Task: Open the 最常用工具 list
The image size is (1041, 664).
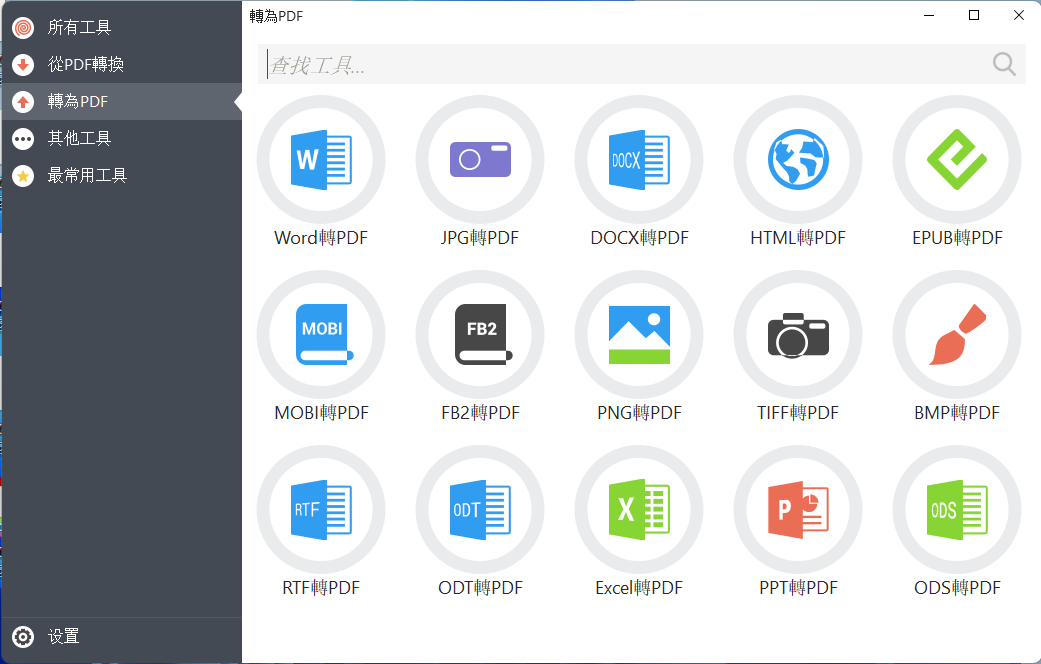Action: 121,176
